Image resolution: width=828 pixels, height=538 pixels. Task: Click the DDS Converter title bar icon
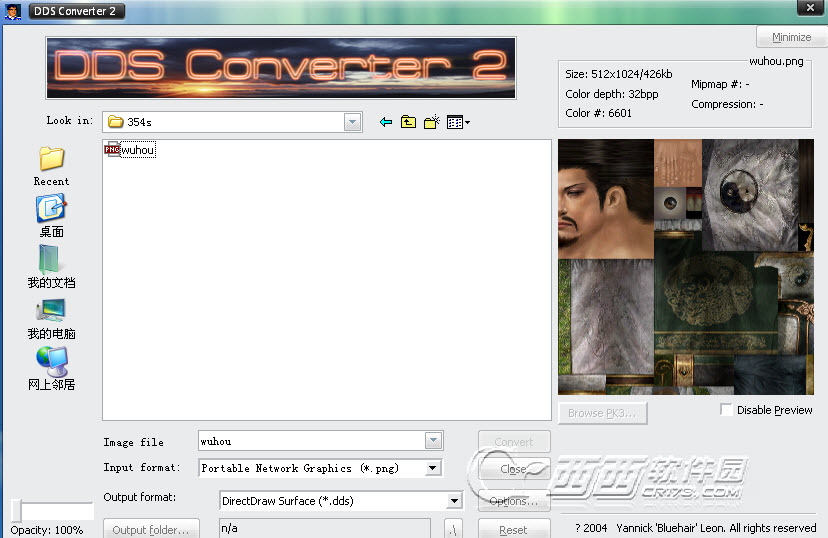[x=13, y=11]
